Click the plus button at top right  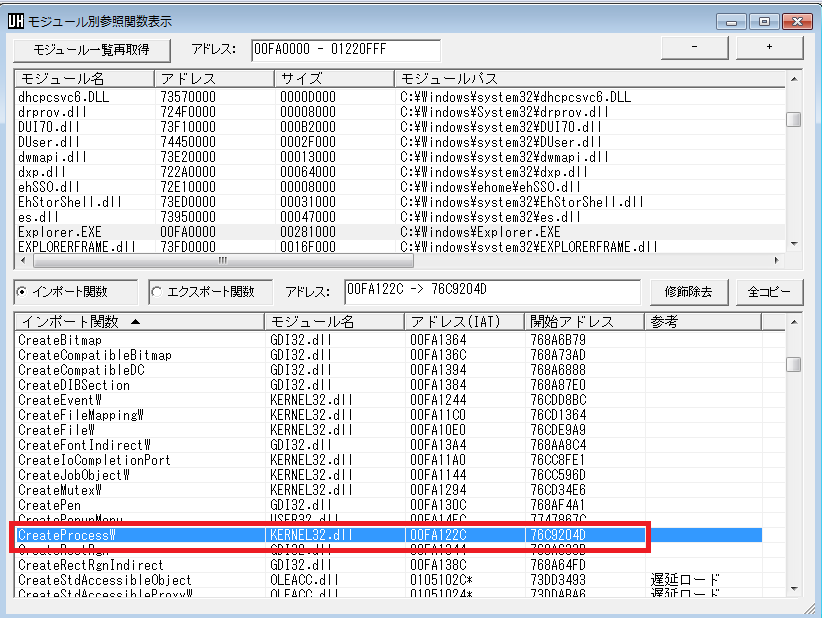tap(770, 47)
